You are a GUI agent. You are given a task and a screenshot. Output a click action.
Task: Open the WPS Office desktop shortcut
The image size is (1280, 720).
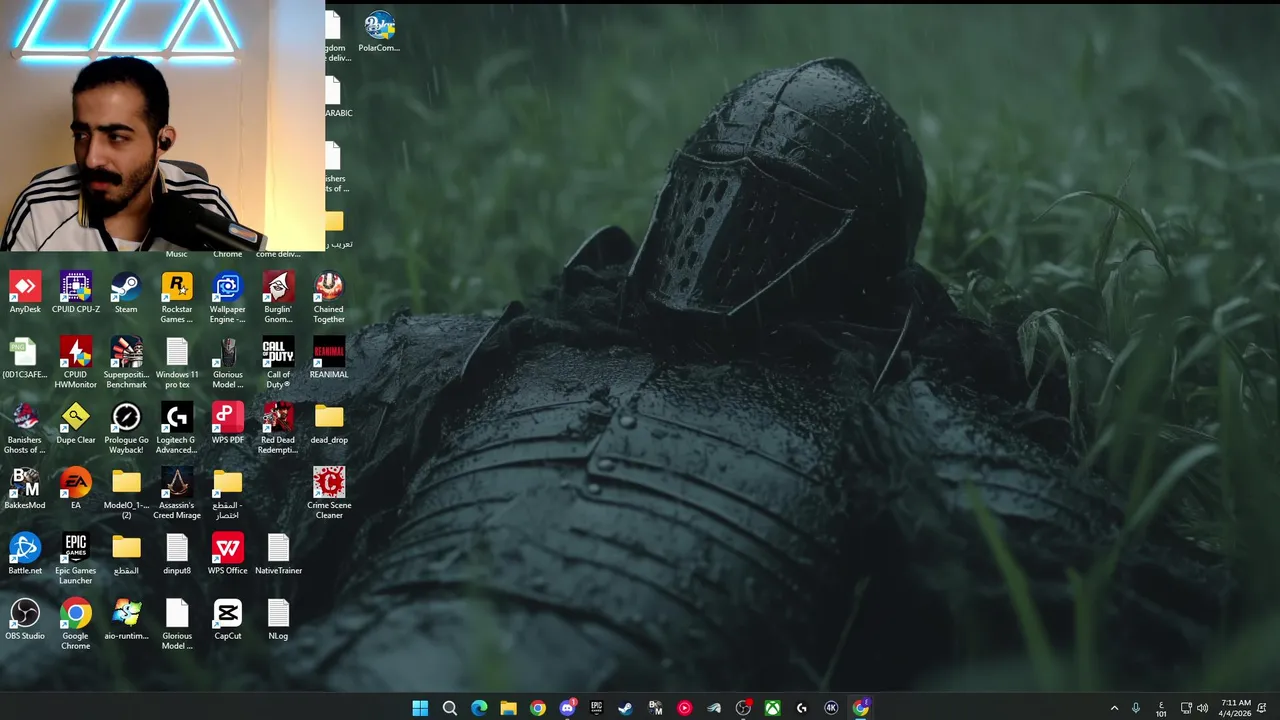click(x=227, y=553)
